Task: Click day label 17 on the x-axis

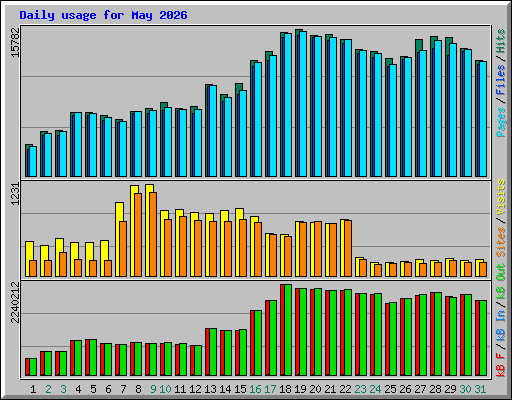Action: (270, 389)
